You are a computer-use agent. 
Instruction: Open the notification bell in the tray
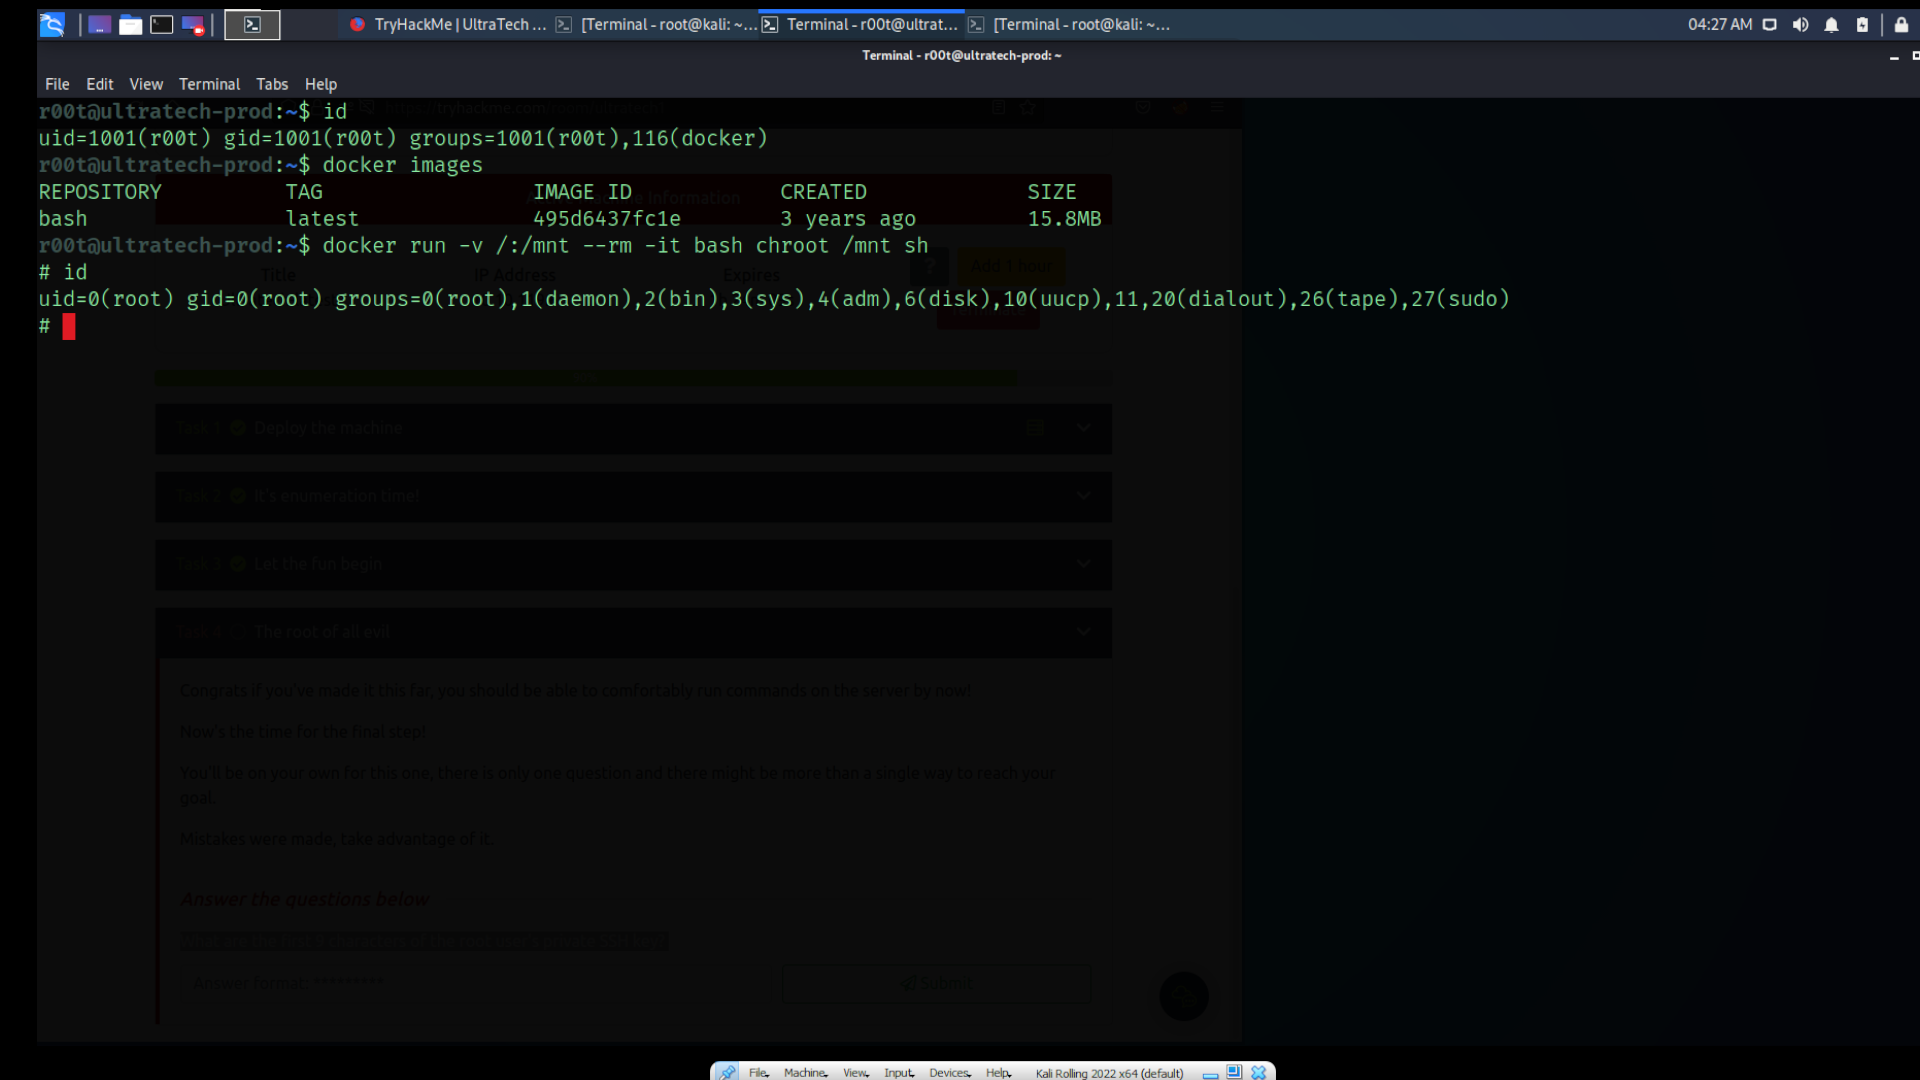1832,25
